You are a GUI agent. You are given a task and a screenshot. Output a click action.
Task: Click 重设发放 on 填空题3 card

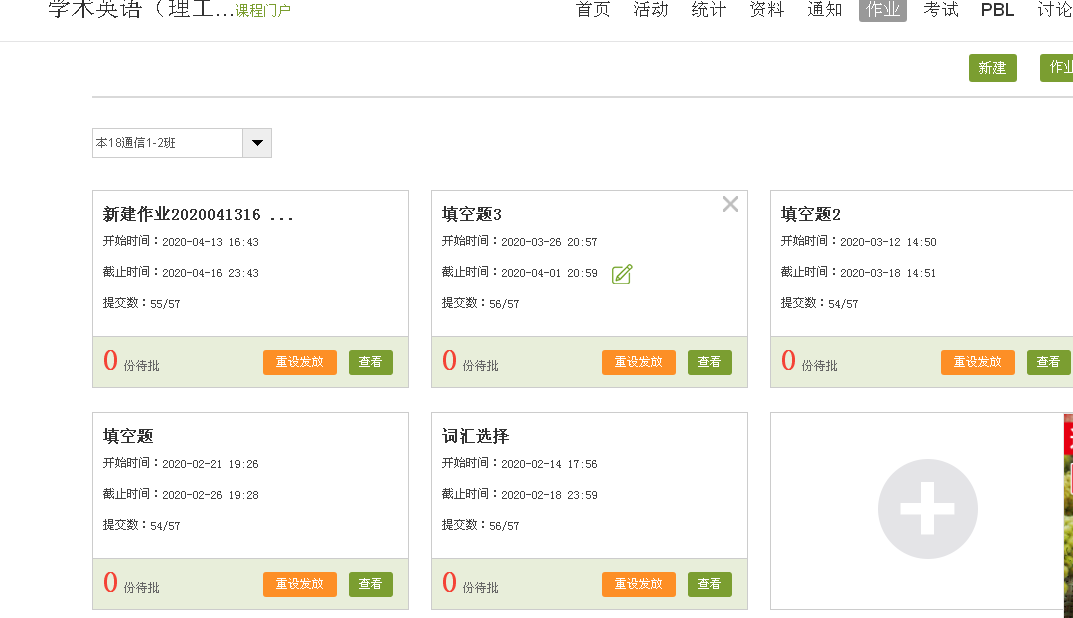pos(638,362)
